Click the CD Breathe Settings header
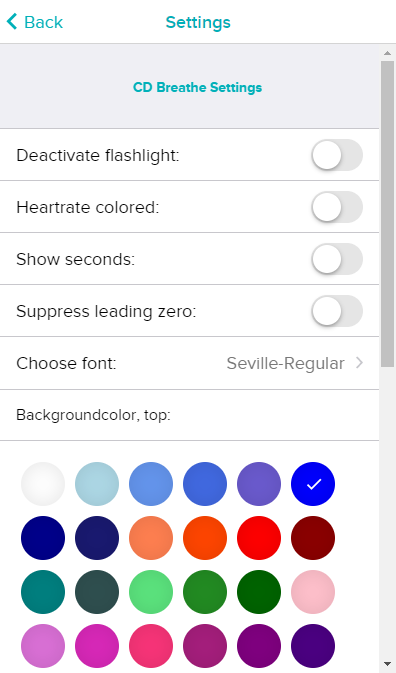 click(197, 87)
